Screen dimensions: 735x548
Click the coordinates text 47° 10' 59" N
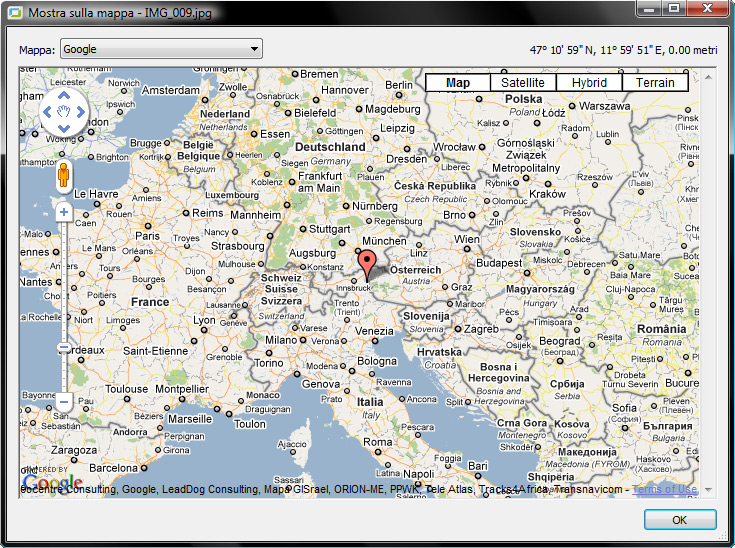[562, 50]
